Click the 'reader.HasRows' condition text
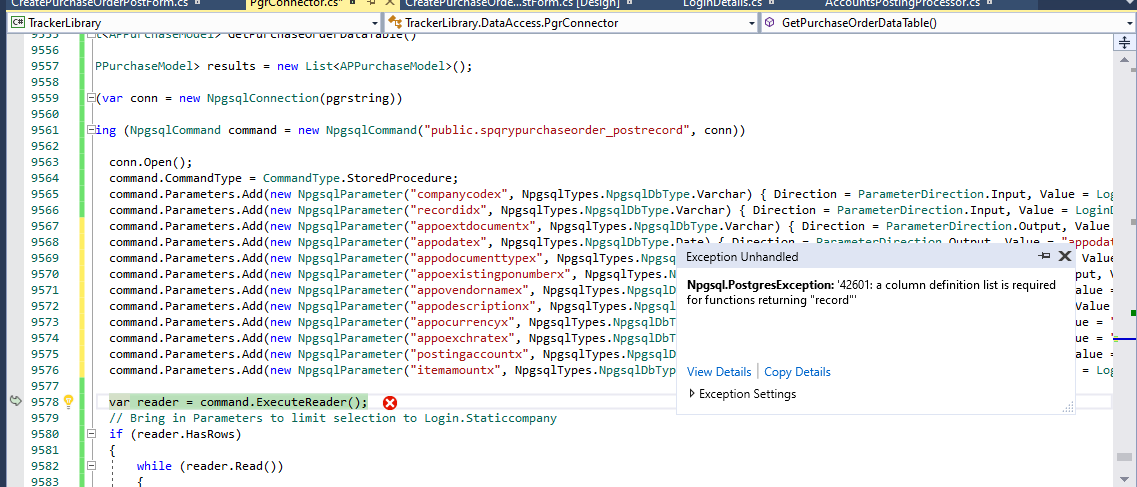This screenshot has height=487, width=1137. tap(186, 434)
